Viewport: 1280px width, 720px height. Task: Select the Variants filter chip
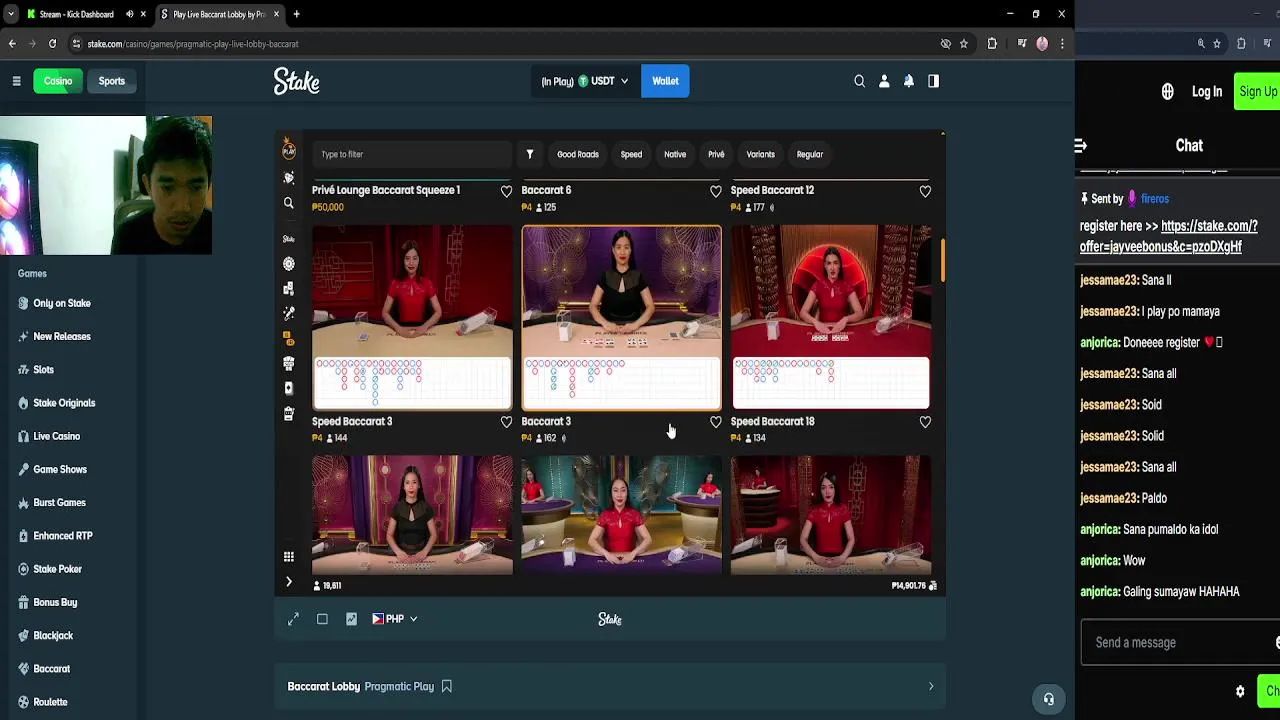point(760,154)
